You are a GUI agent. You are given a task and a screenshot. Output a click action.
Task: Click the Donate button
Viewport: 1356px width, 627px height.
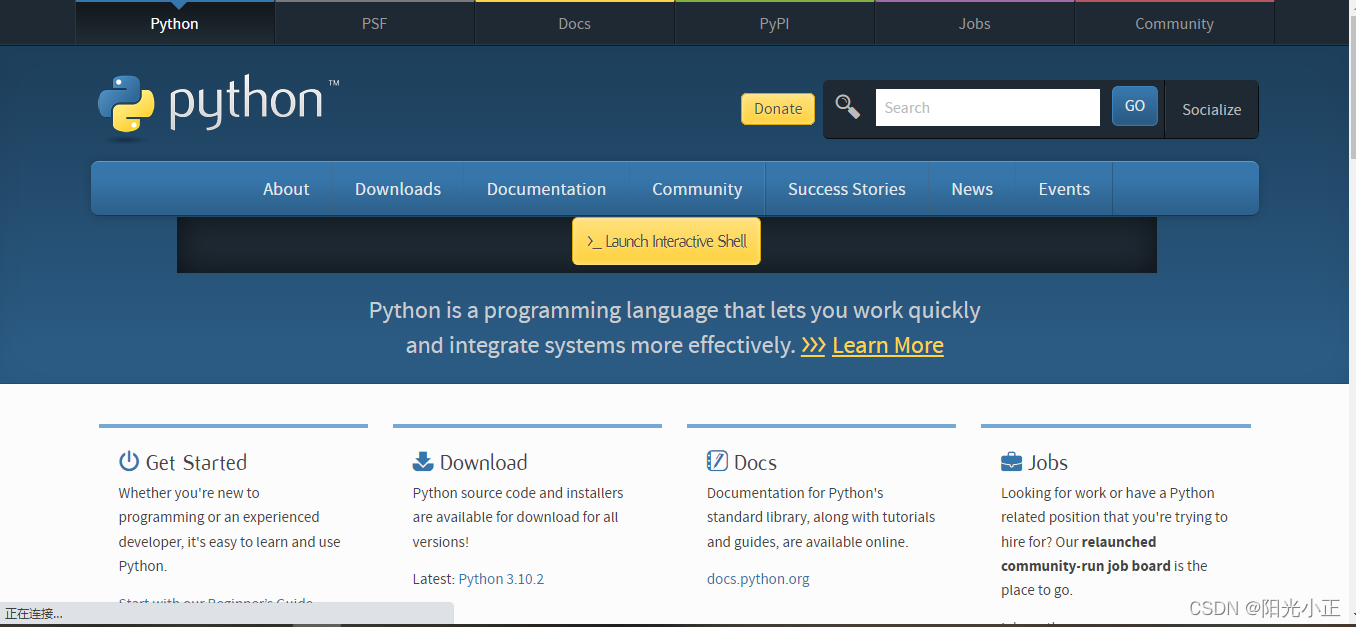coord(778,109)
